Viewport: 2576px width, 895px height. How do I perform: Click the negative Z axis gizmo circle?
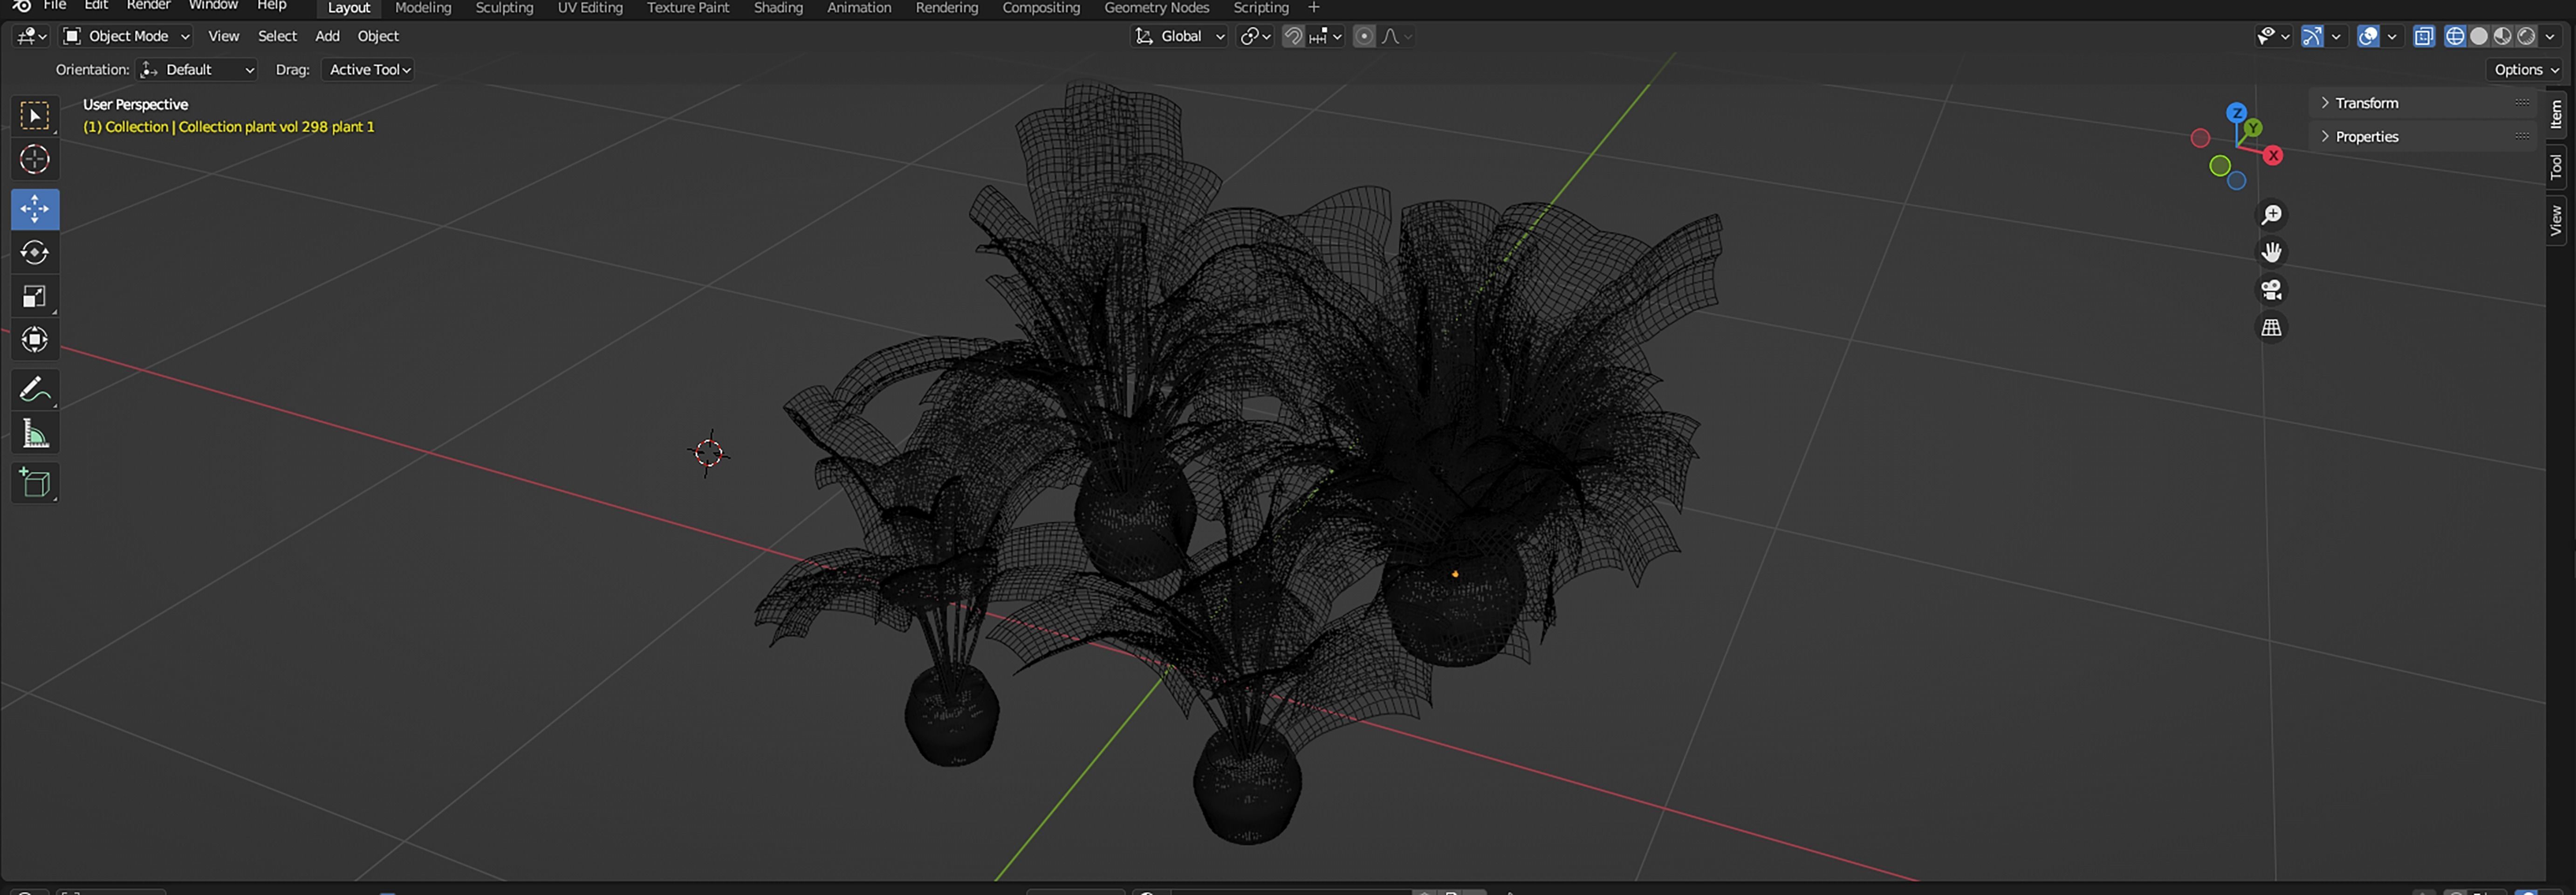[x=2237, y=181]
